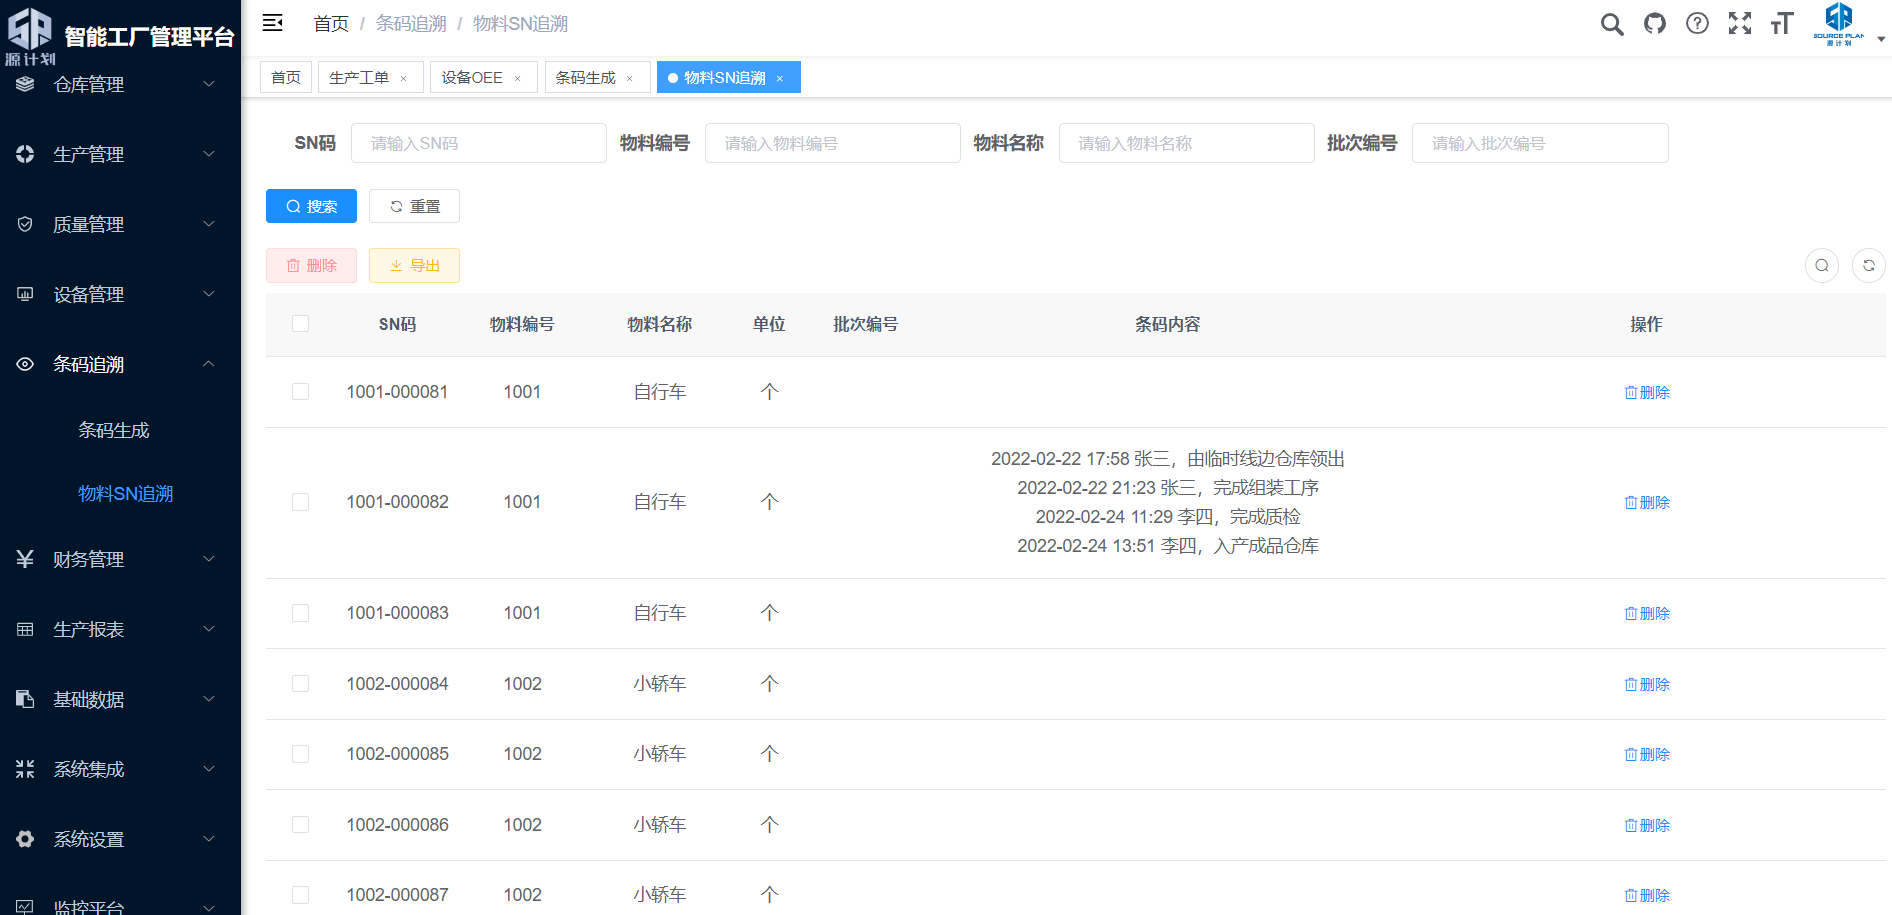Focus the SN码 input field
Viewport: 1892px width, 915px height.
point(478,143)
